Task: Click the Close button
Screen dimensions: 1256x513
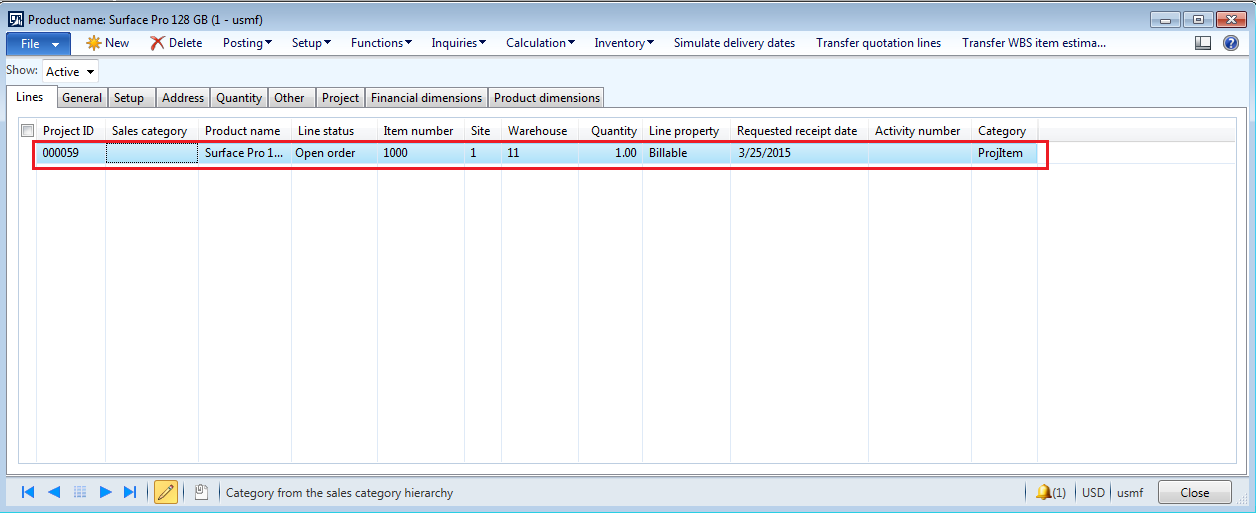Action: [x=1194, y=492]
